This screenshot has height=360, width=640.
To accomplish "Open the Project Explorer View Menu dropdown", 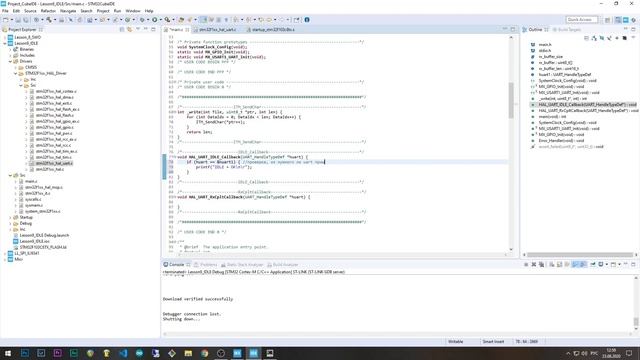I will coord(138,29).
